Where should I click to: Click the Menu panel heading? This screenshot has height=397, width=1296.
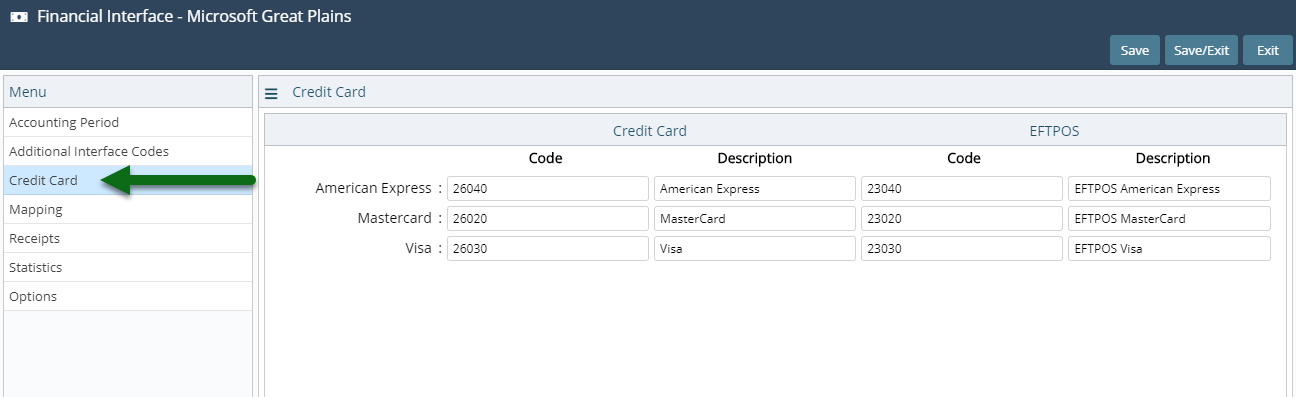pos(28,92)
